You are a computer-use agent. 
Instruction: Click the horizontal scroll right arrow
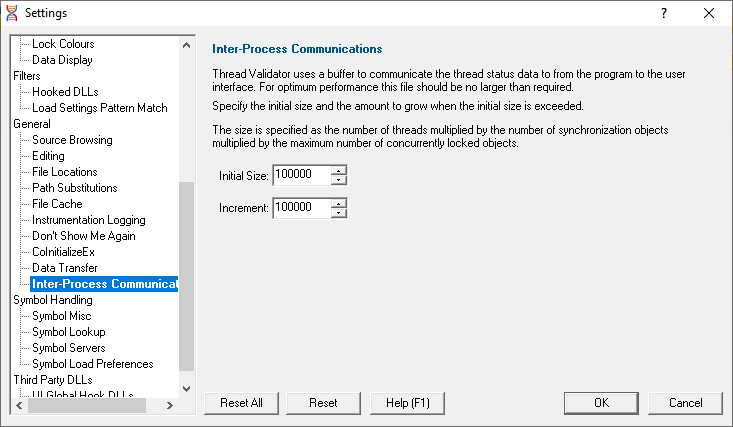click(170, 405)
